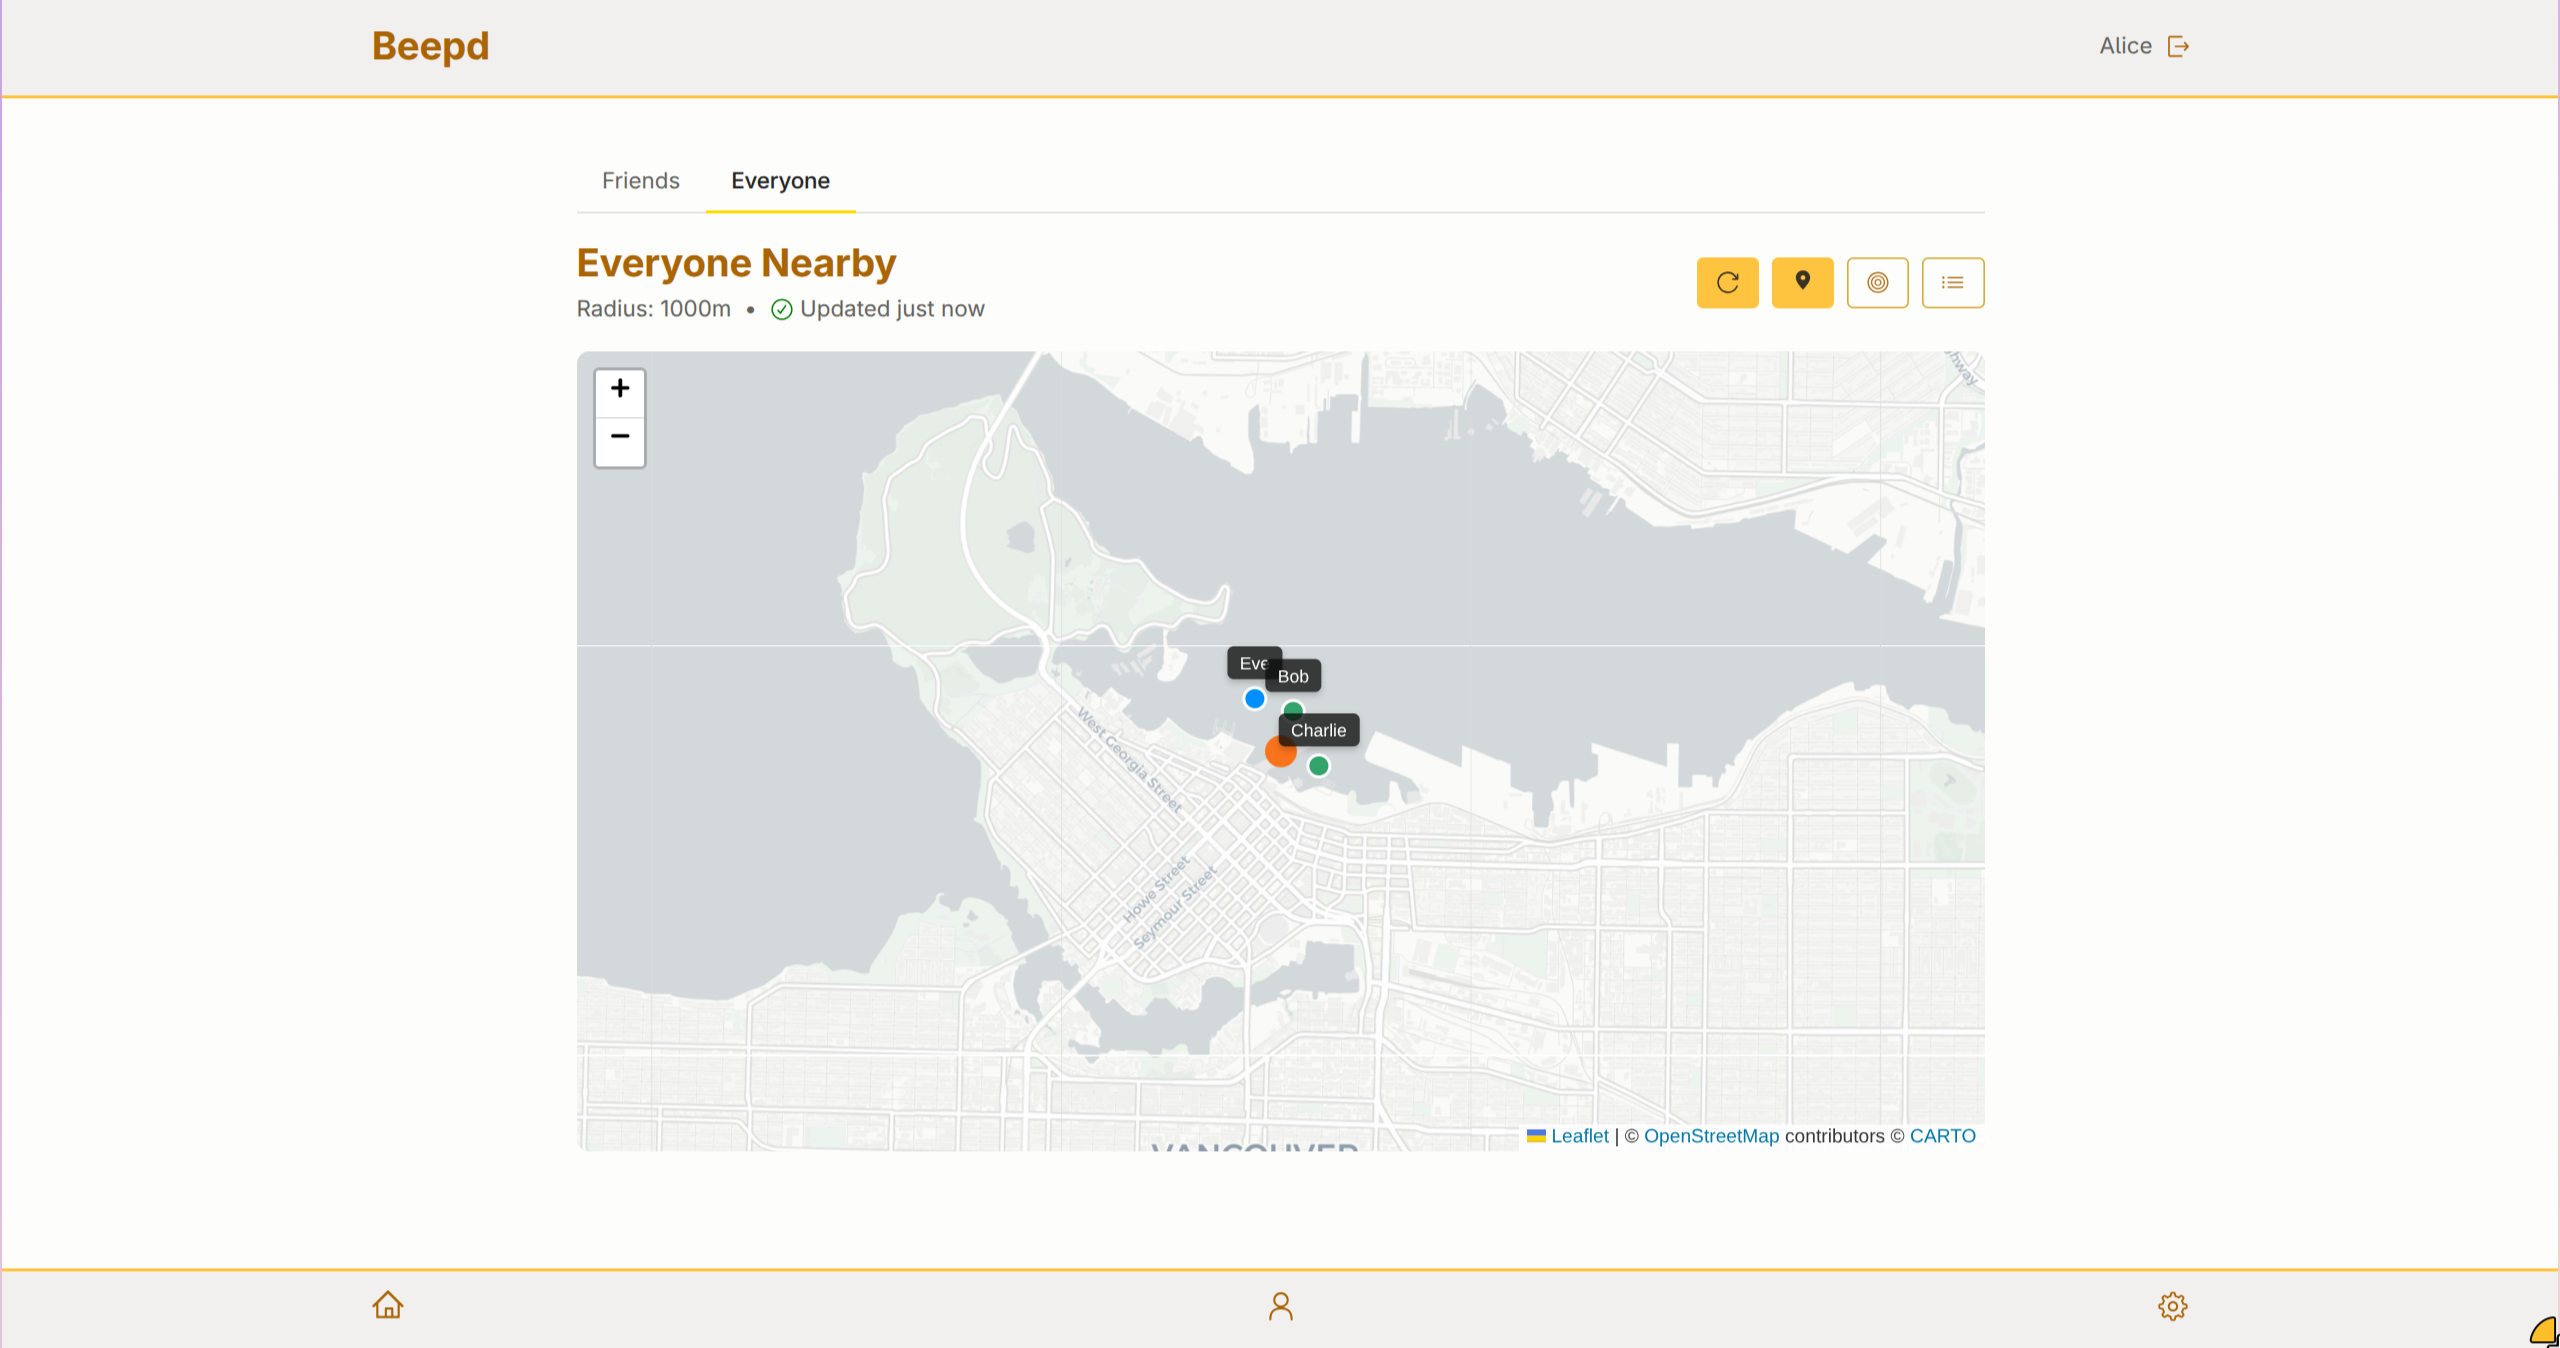Switch to the Friends tab
This screenshot has height=1348, width=2560.
640,181
